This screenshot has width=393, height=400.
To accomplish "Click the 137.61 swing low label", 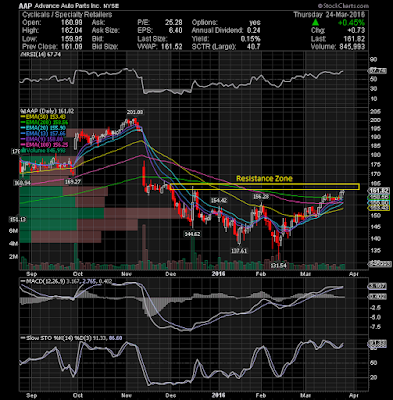I will [x=239, y=250].
